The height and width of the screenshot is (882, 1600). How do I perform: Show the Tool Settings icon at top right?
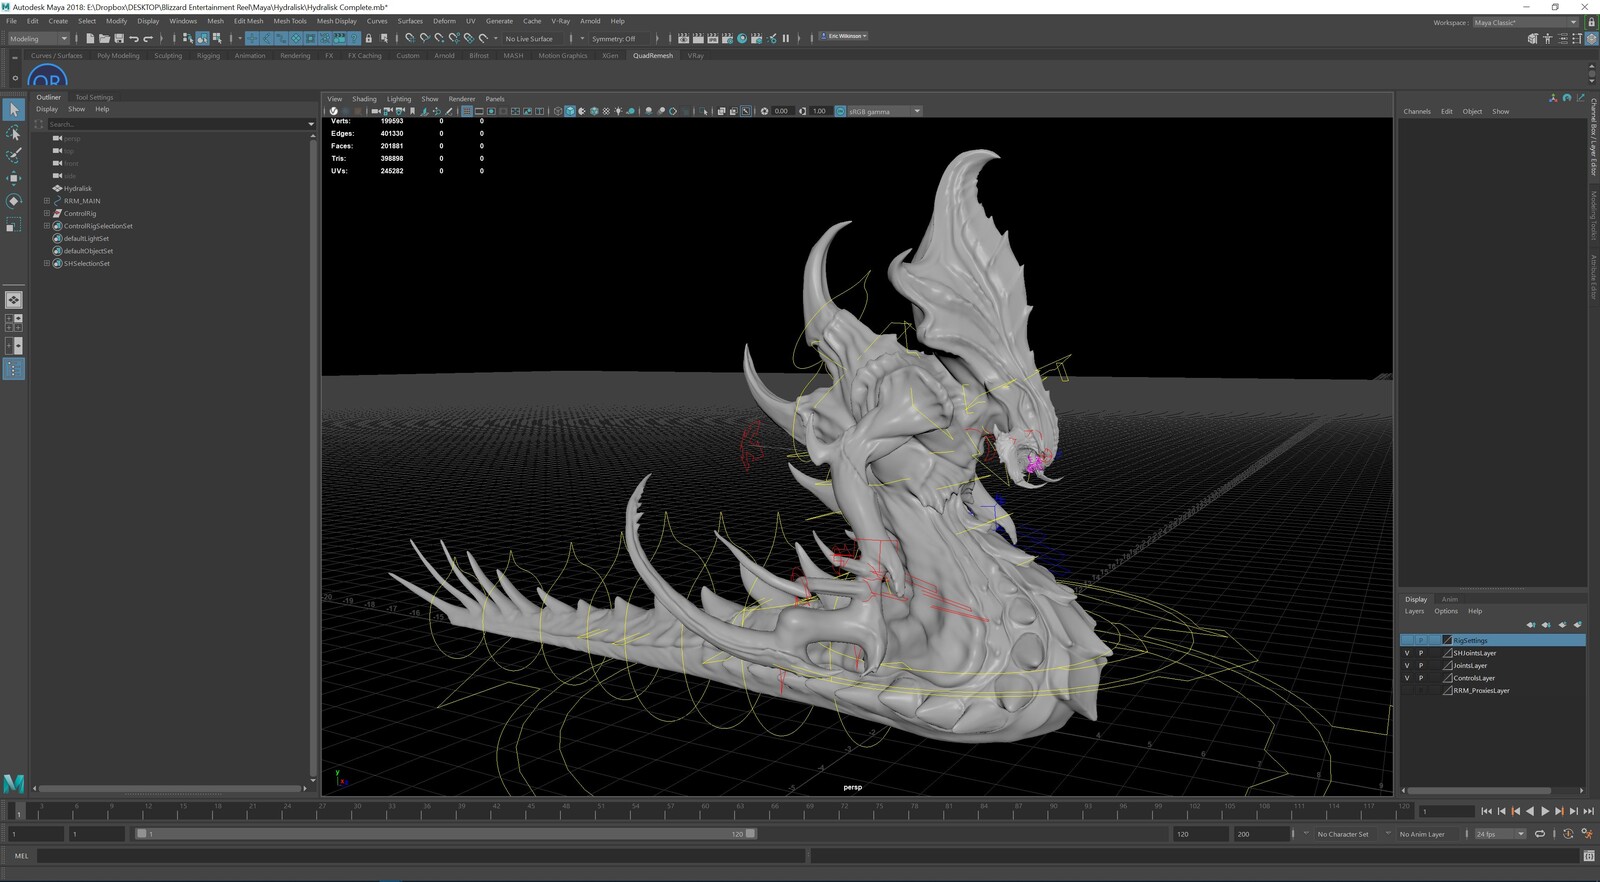pos(1577,39)
